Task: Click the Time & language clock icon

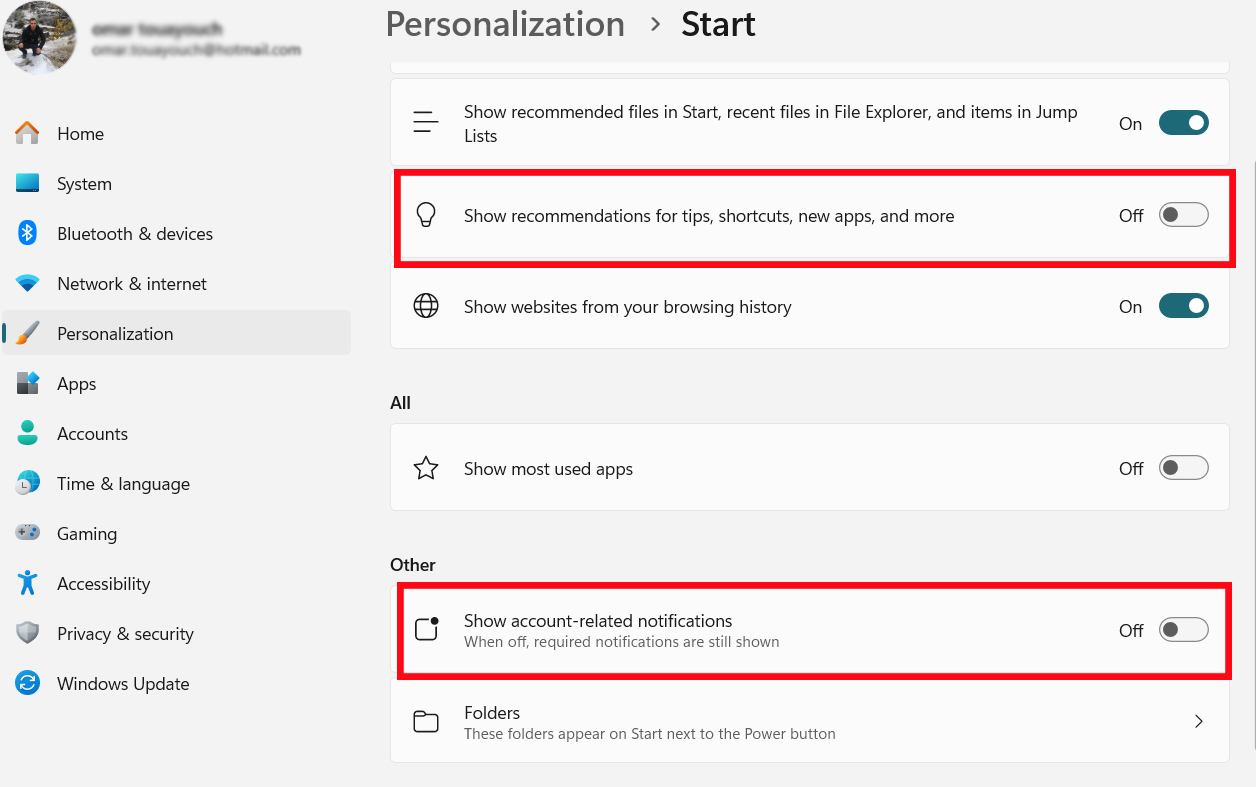Action: point(28,483)
